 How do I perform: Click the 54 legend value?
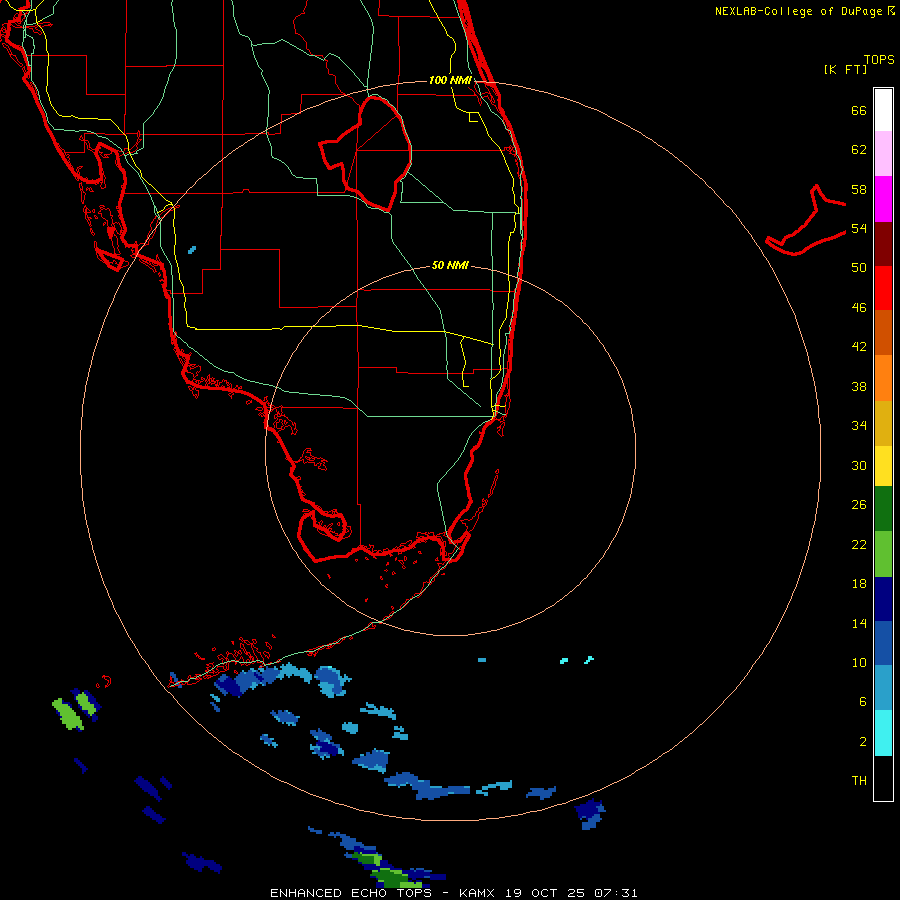(x=859, y=228)
